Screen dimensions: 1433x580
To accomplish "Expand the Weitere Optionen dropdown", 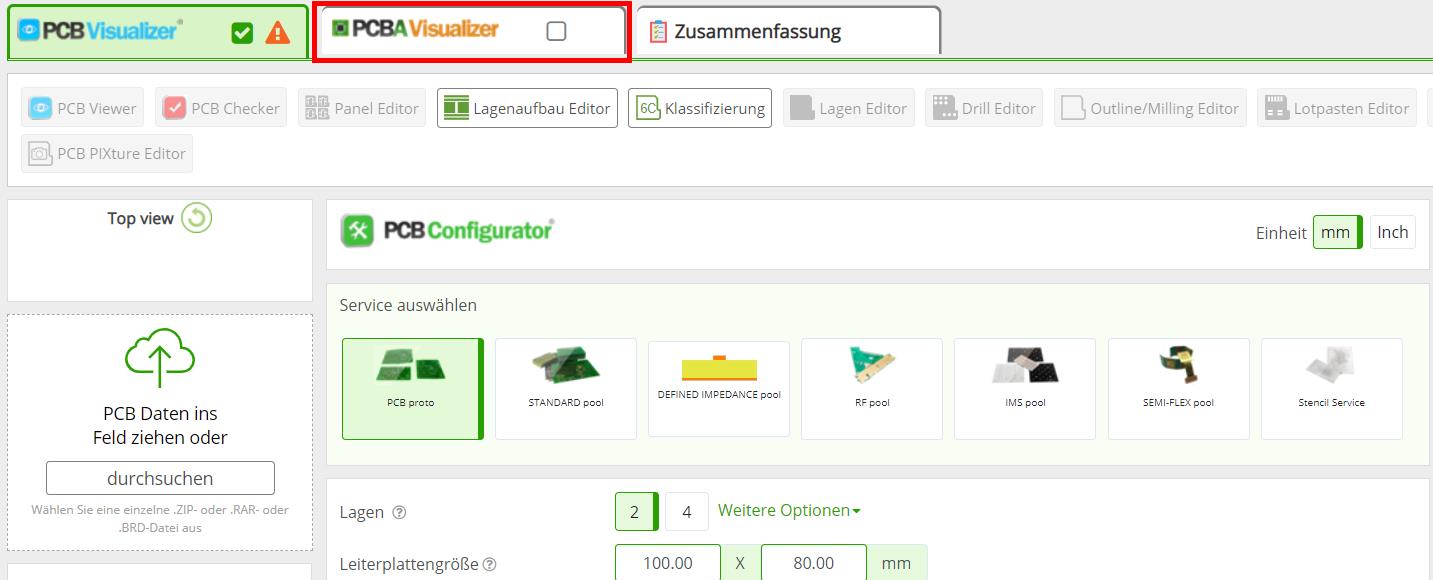I will (789, 510).
